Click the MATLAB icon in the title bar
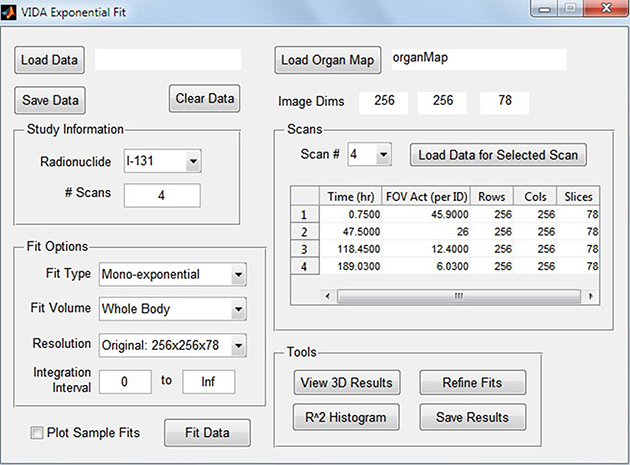 coord(9,12)
